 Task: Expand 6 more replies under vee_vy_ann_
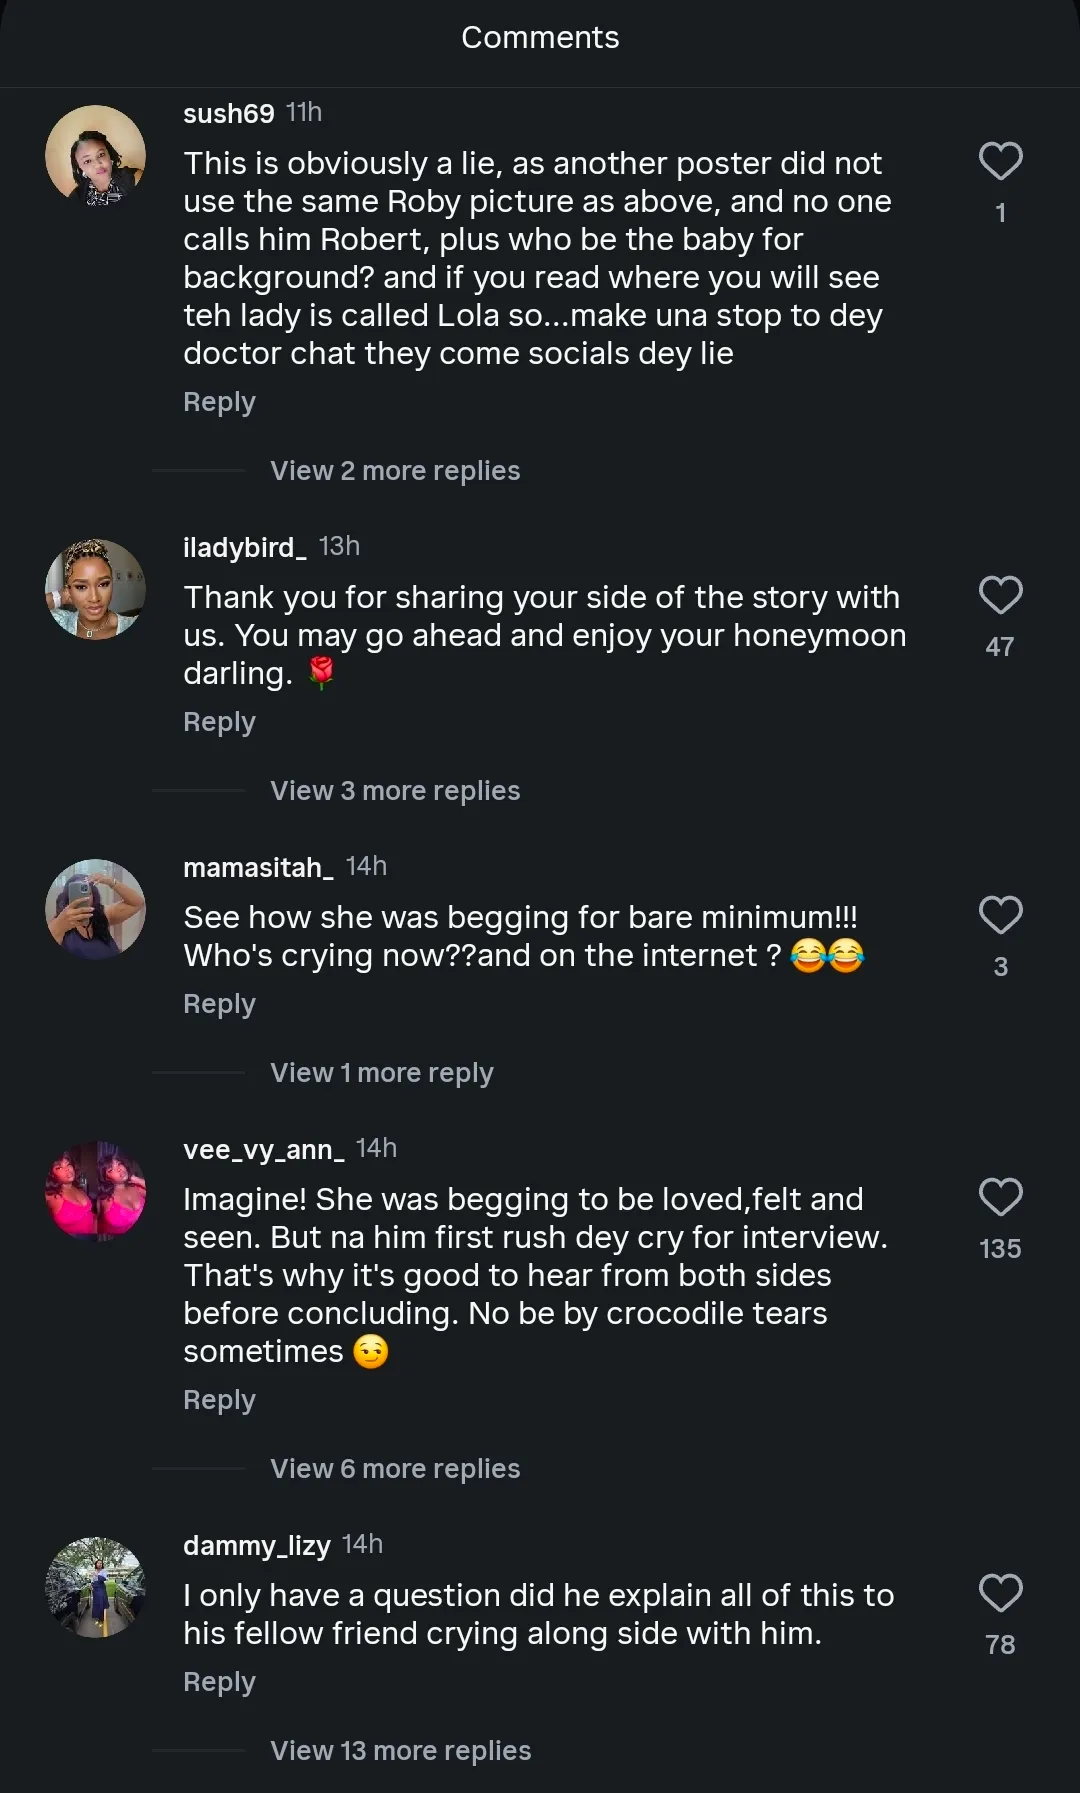[x=395, y=1469]
